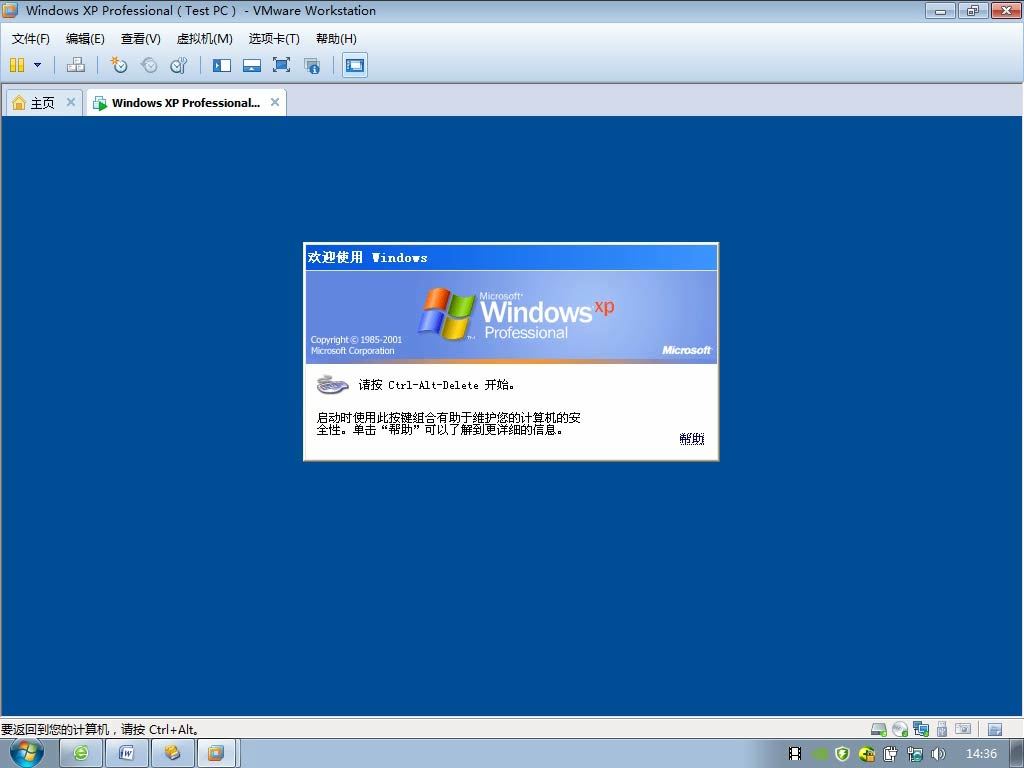Click the volume speaker tray icon
This screenshot has height=768, width=1024.
click(x=938, y=754)
